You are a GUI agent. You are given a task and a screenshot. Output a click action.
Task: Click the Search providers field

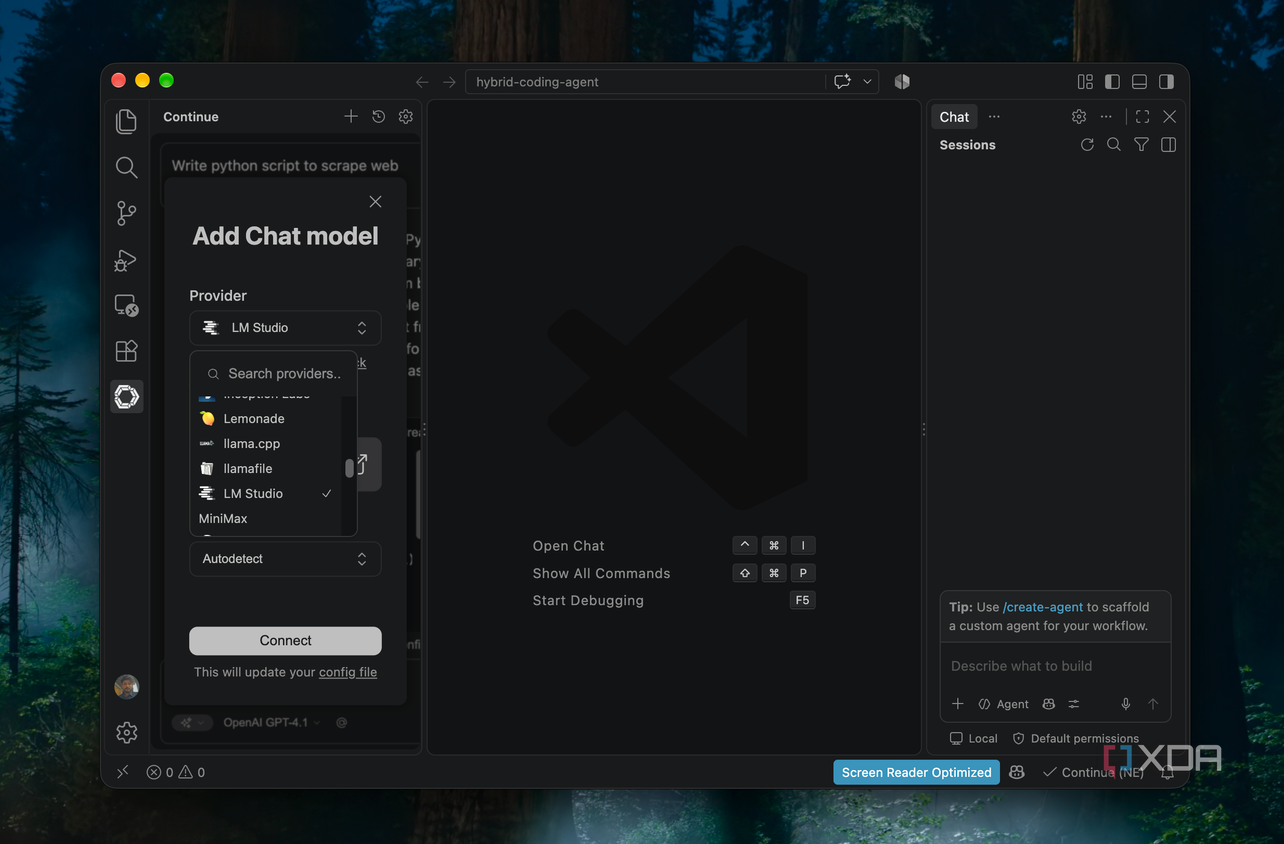coord(274,373)
